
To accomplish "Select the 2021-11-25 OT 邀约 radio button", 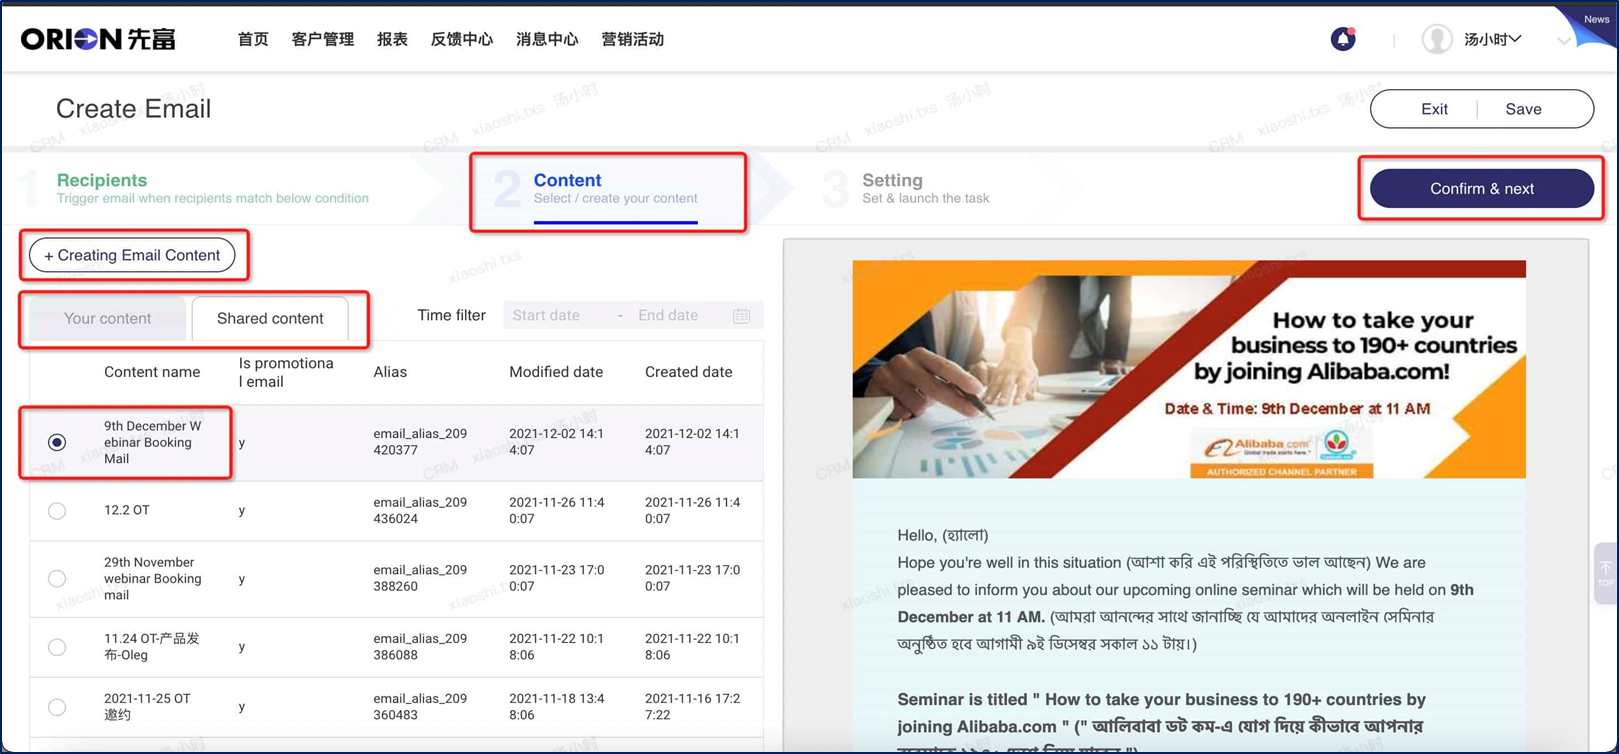I will [57, 707].
